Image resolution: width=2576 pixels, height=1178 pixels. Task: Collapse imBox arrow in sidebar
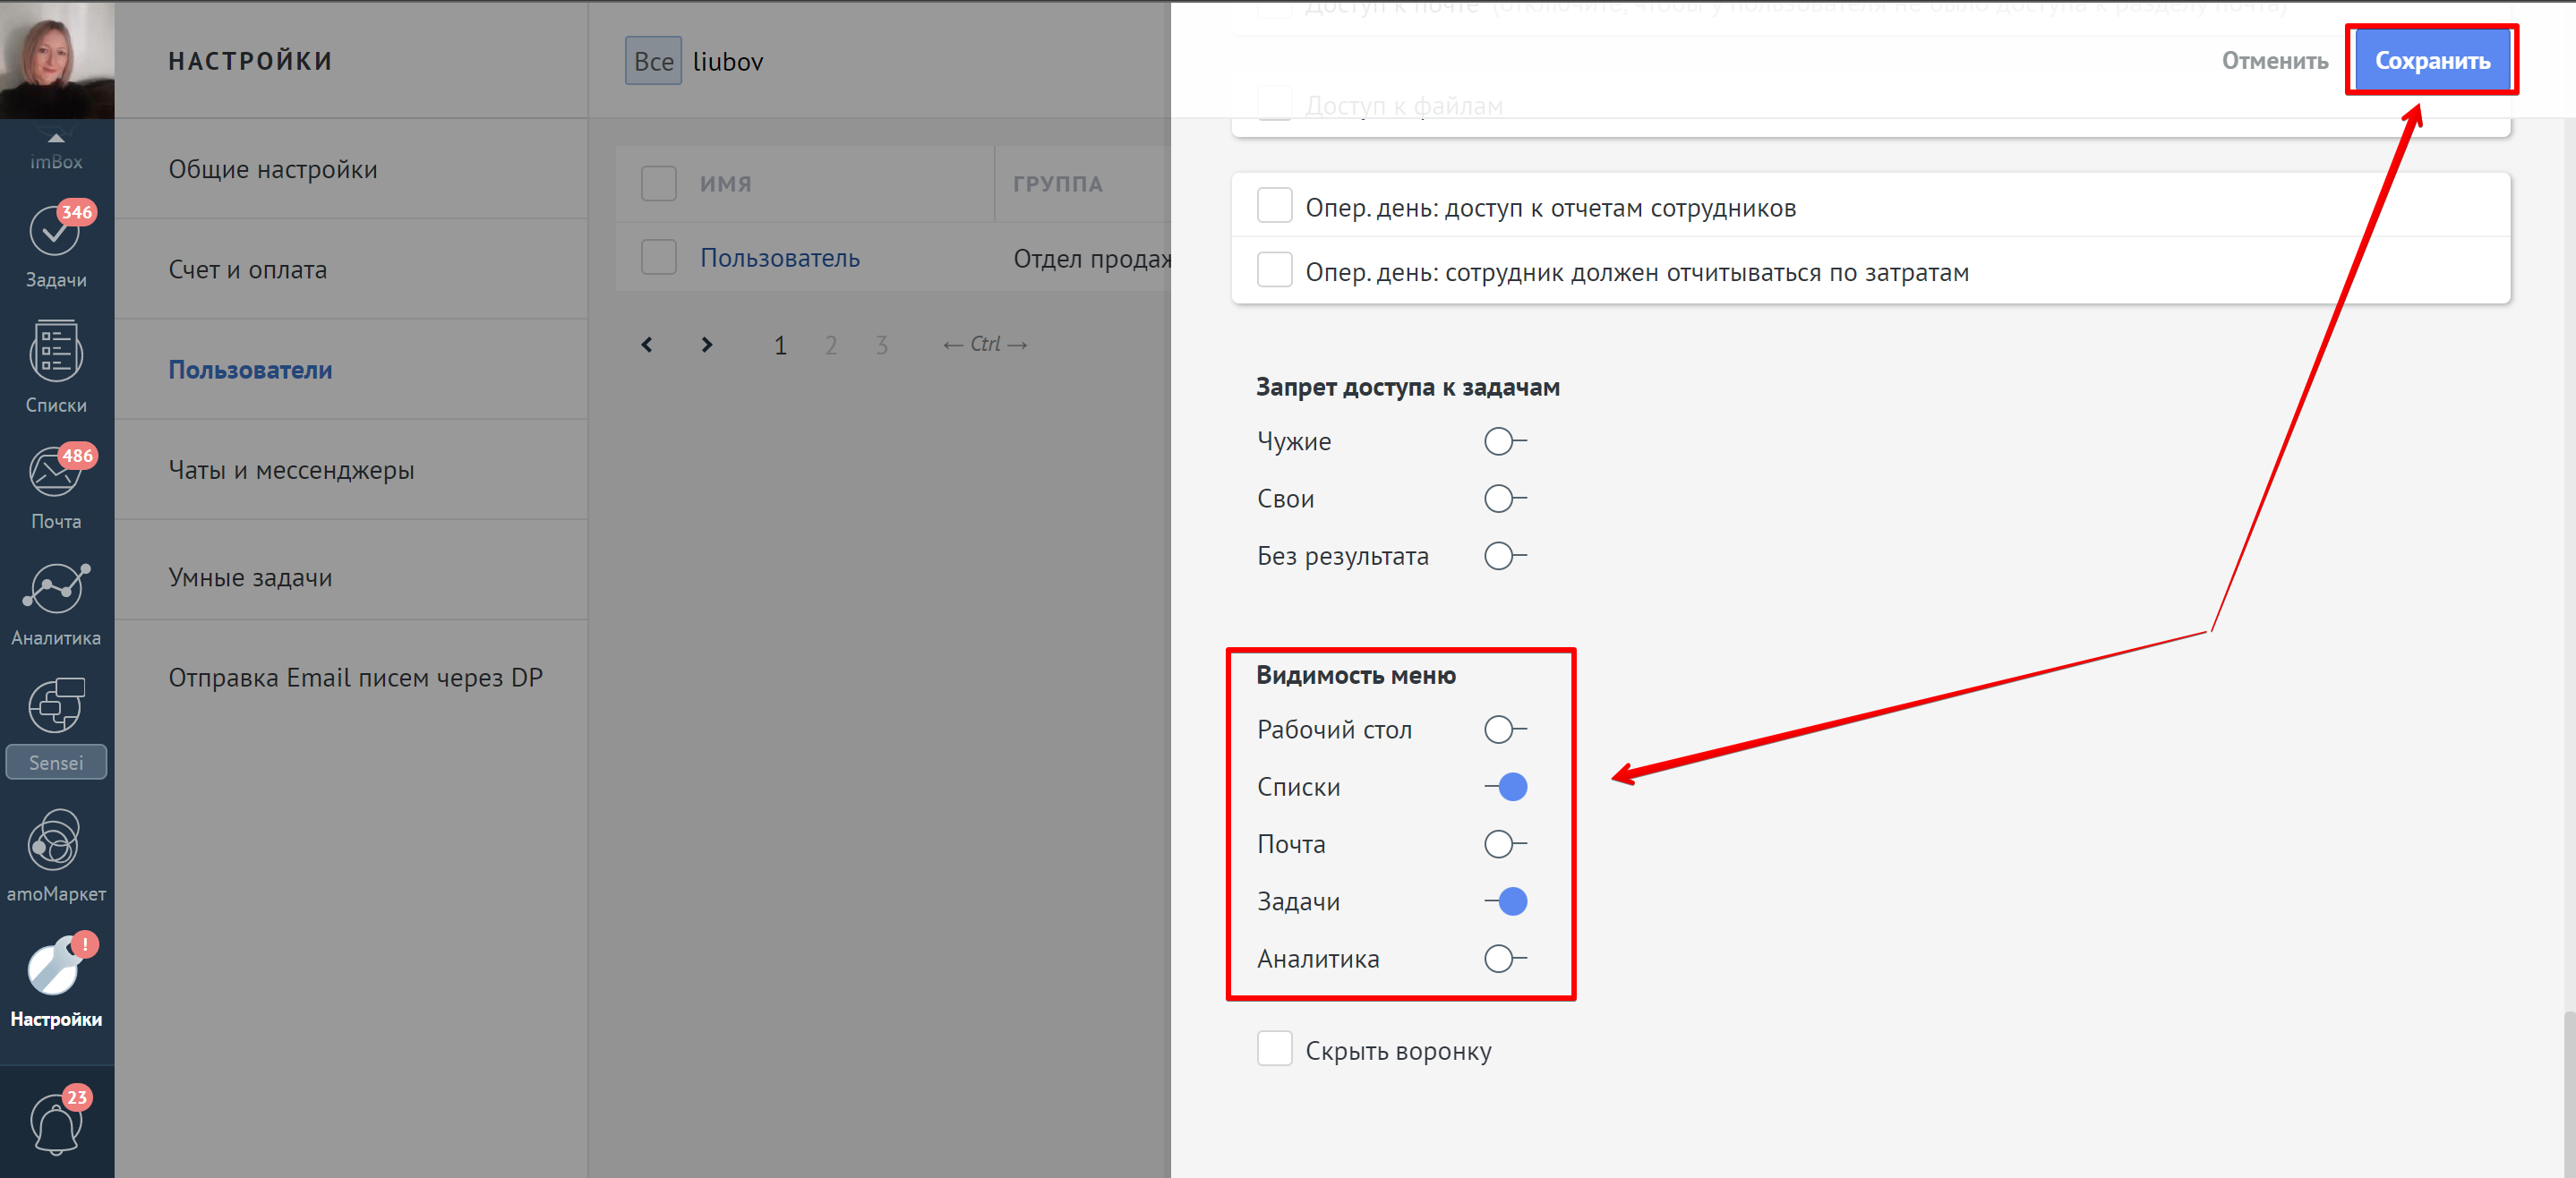tap(56, 138)
